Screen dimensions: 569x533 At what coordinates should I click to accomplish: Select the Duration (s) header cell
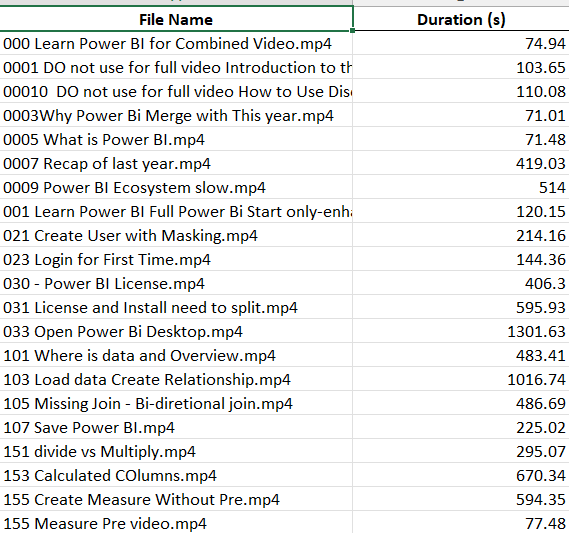[x=461, y=19]
